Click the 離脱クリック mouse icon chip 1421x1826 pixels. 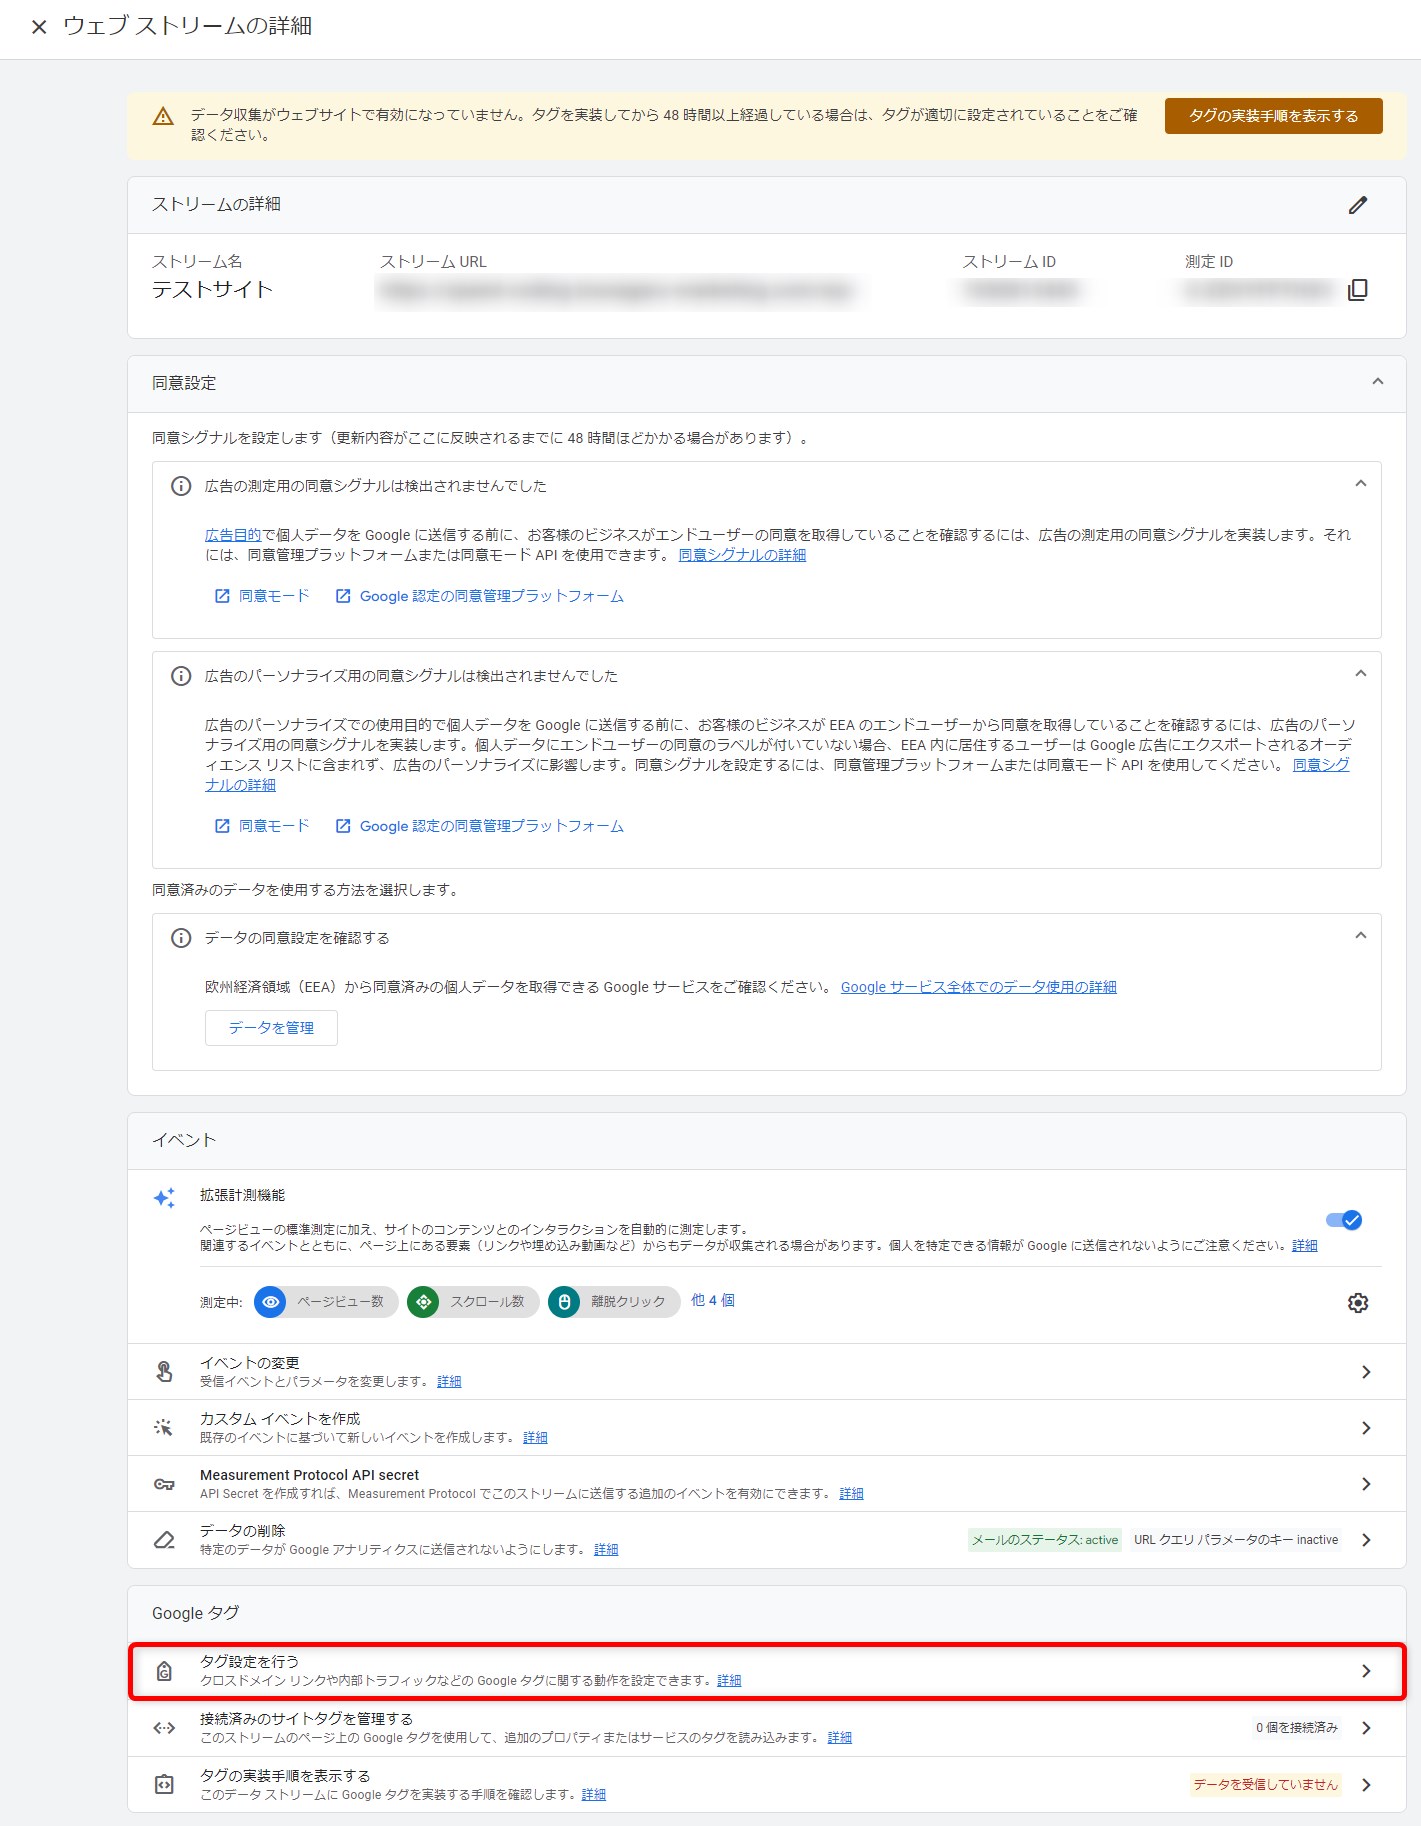[x=564, y=1301]
